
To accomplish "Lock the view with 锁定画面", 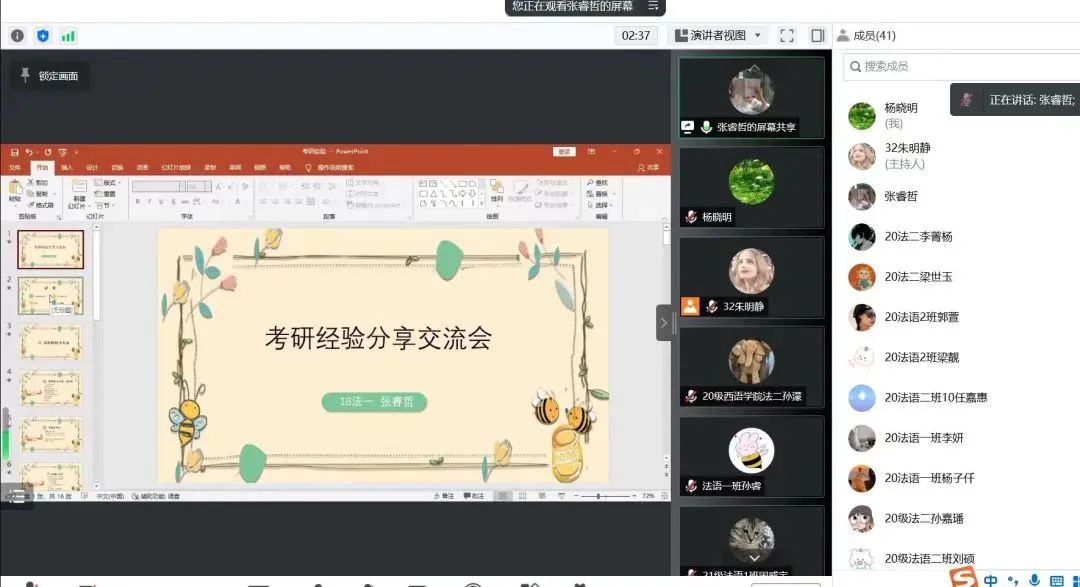I will click(49, 76).
